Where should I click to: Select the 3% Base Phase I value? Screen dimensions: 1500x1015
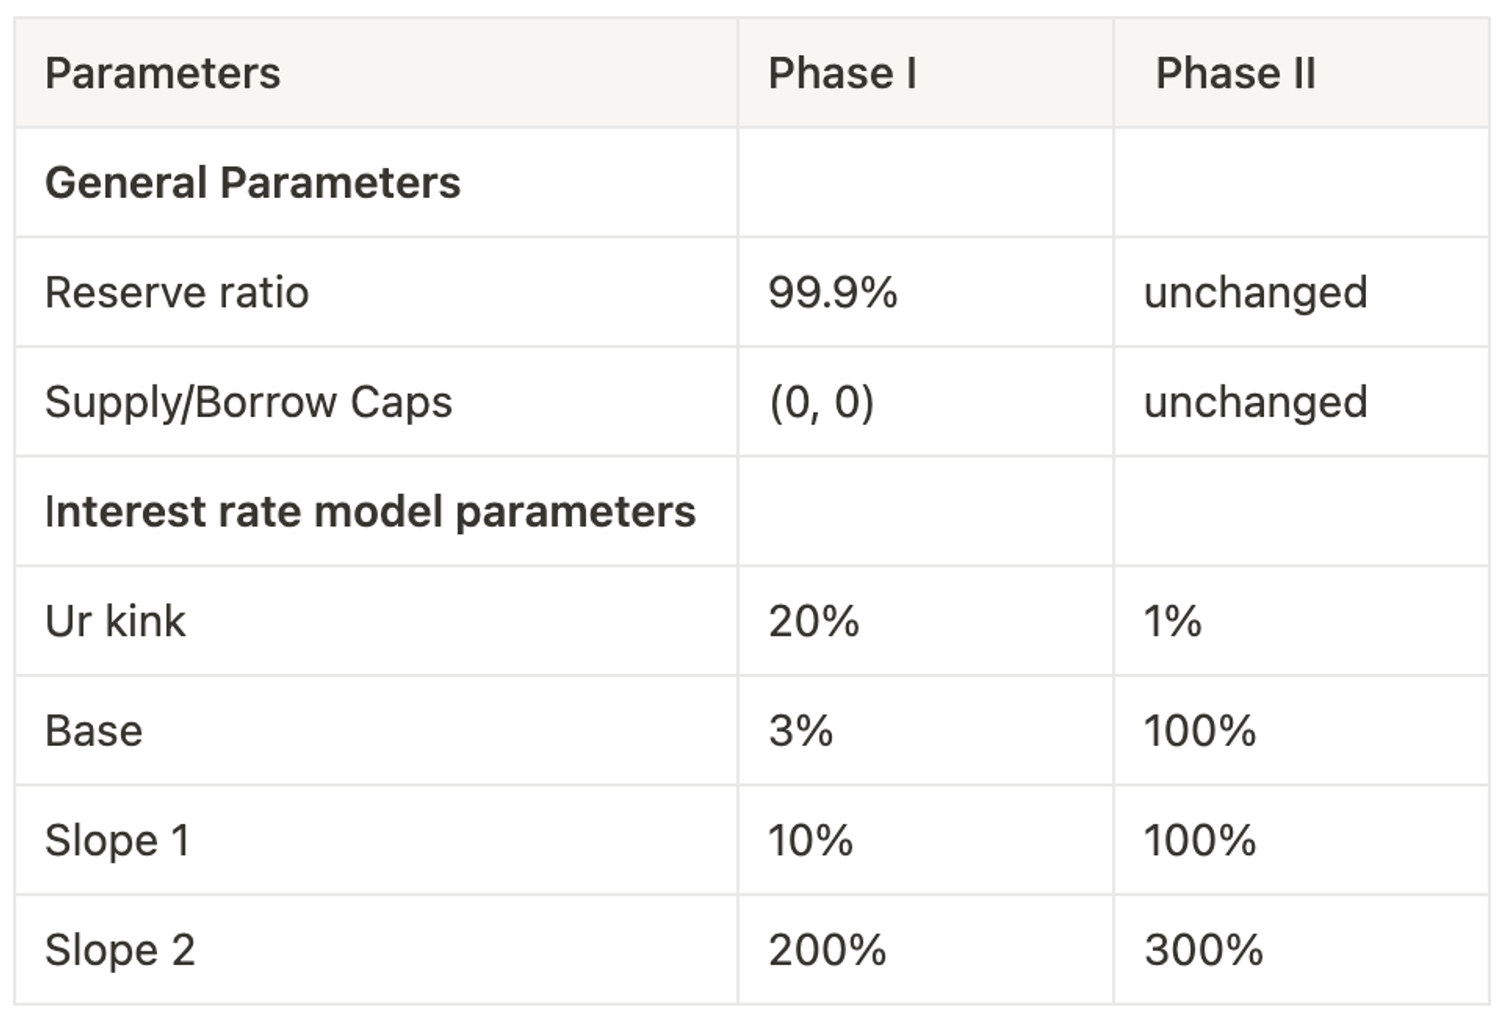tap(801, 731)
